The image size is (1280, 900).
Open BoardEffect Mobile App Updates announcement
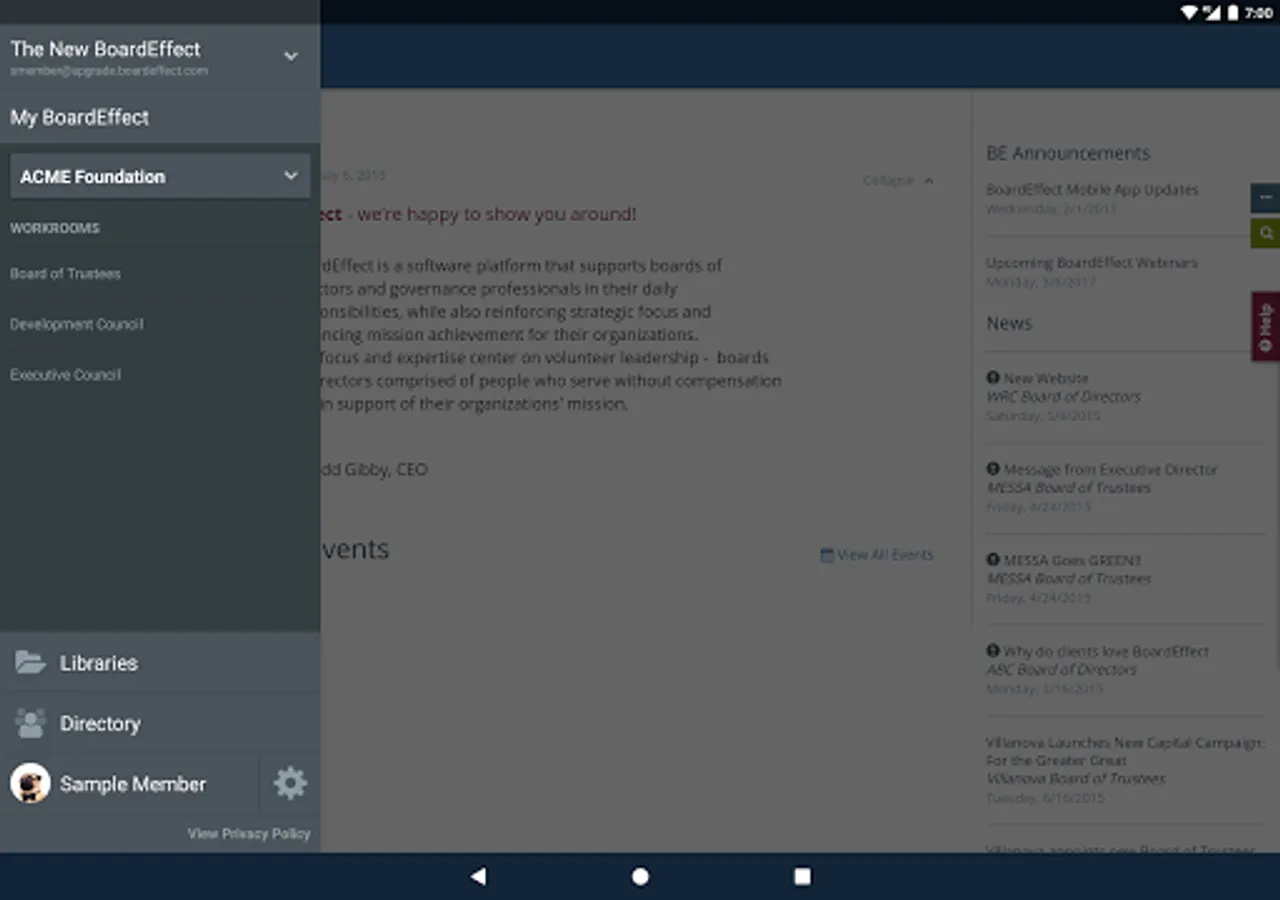(x=1092, y=189)
